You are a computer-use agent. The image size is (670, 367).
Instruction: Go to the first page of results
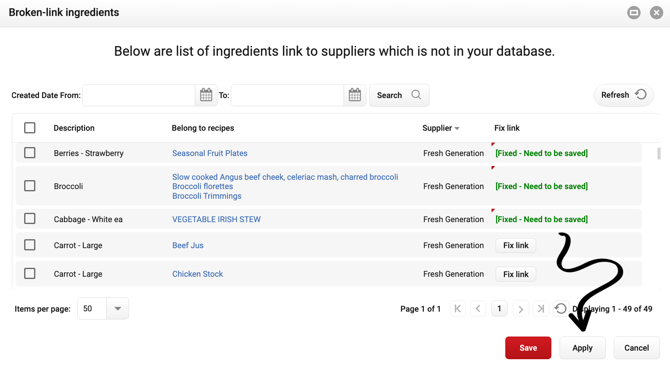point(458,308)
